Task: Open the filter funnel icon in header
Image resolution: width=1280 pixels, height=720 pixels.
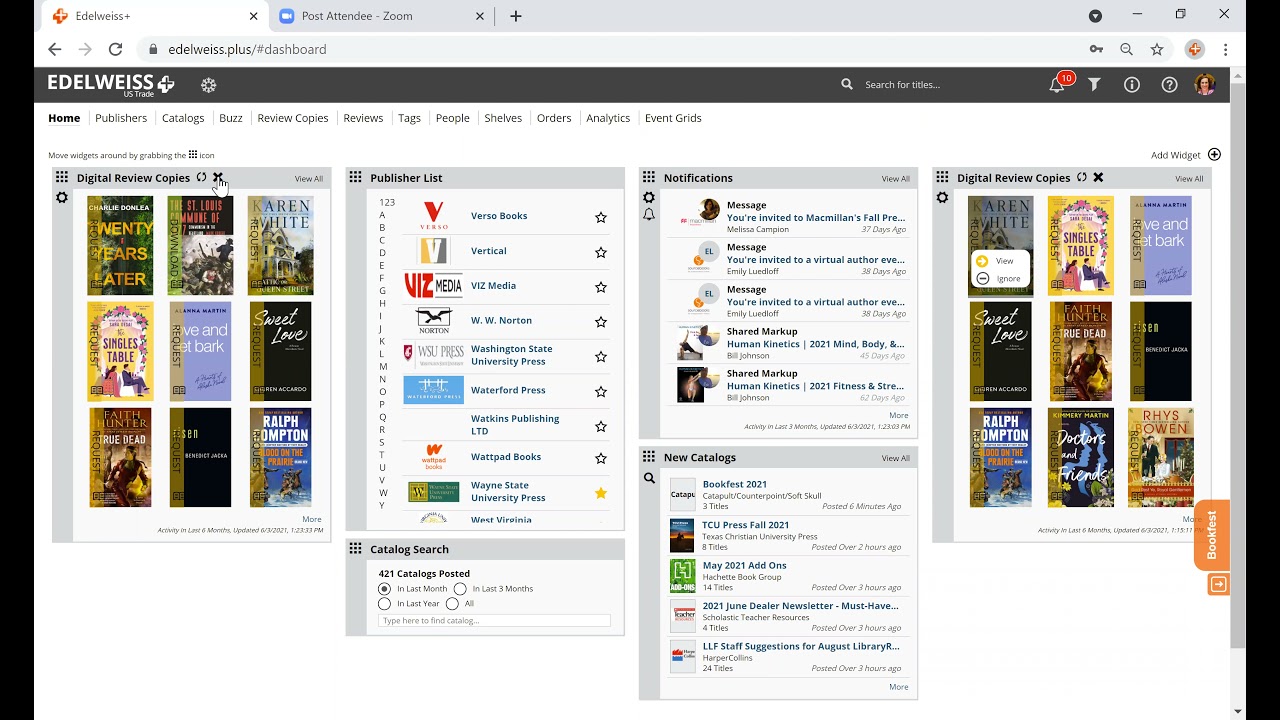Action: click(x=1094, y=85)
